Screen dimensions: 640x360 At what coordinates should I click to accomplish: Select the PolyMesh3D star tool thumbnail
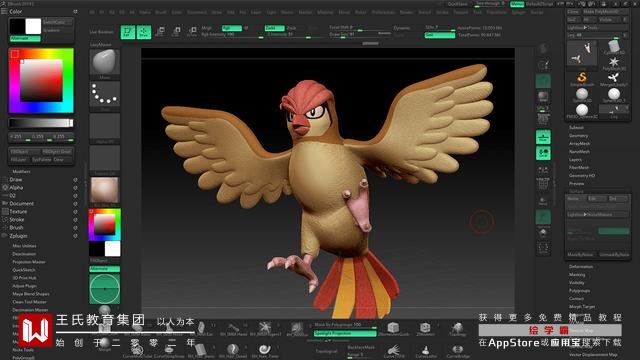[613, 62]
